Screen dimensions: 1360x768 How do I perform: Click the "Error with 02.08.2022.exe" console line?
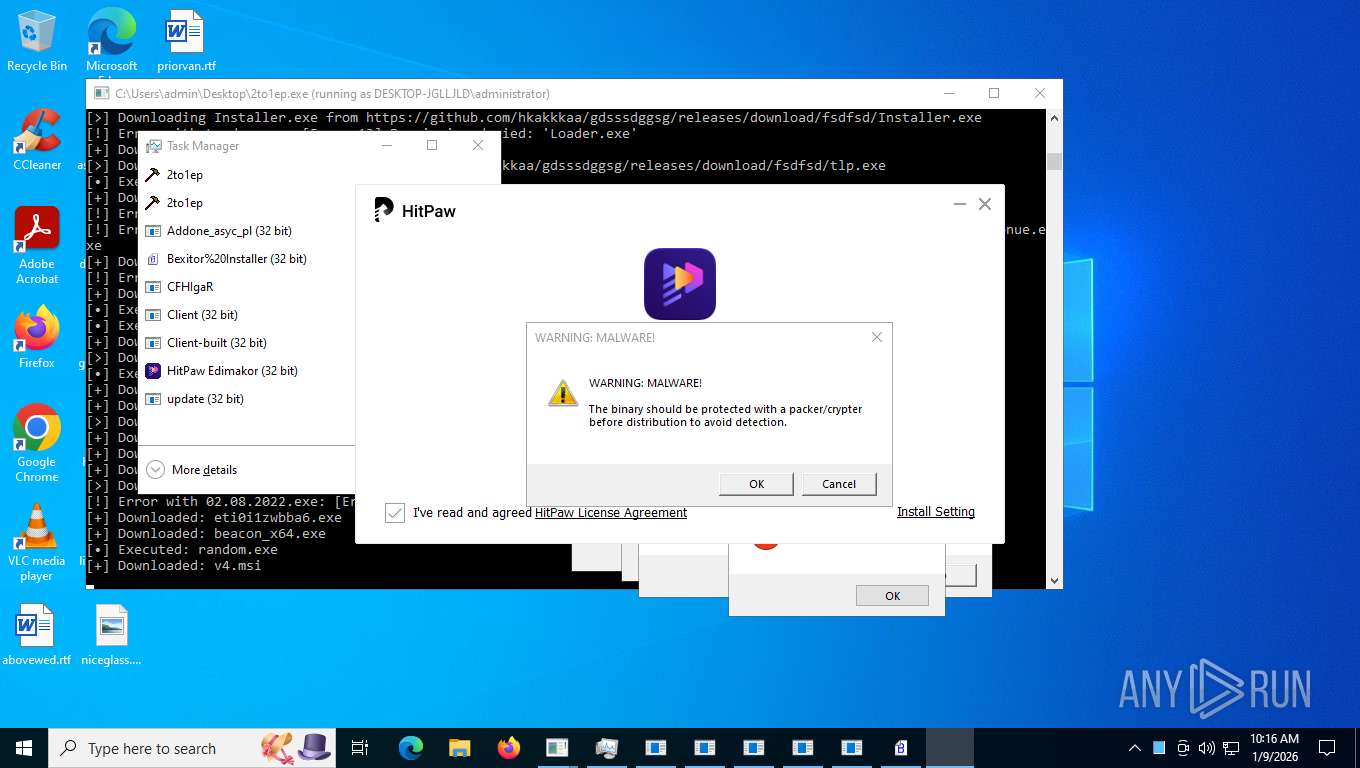tap(220, 502)
